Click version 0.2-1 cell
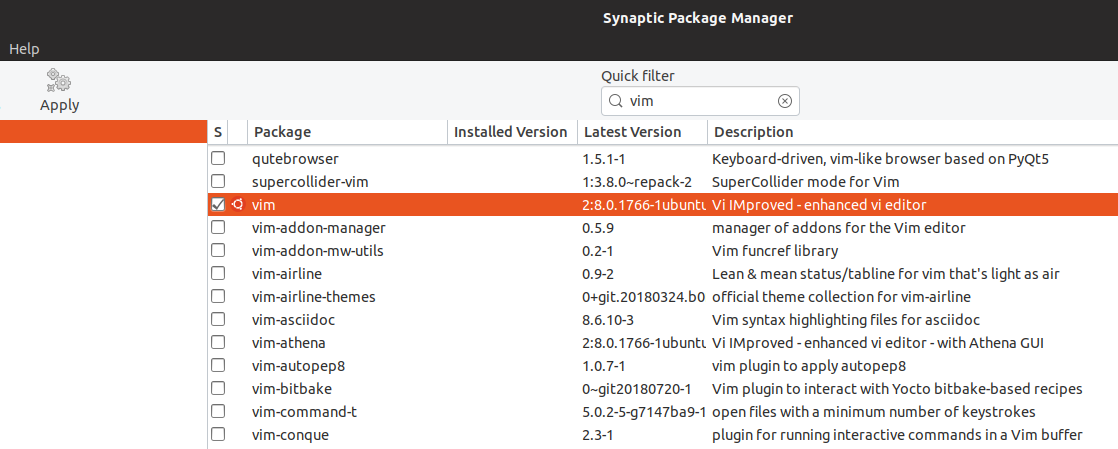1118x449 pixels. click(x=598, y=251)
